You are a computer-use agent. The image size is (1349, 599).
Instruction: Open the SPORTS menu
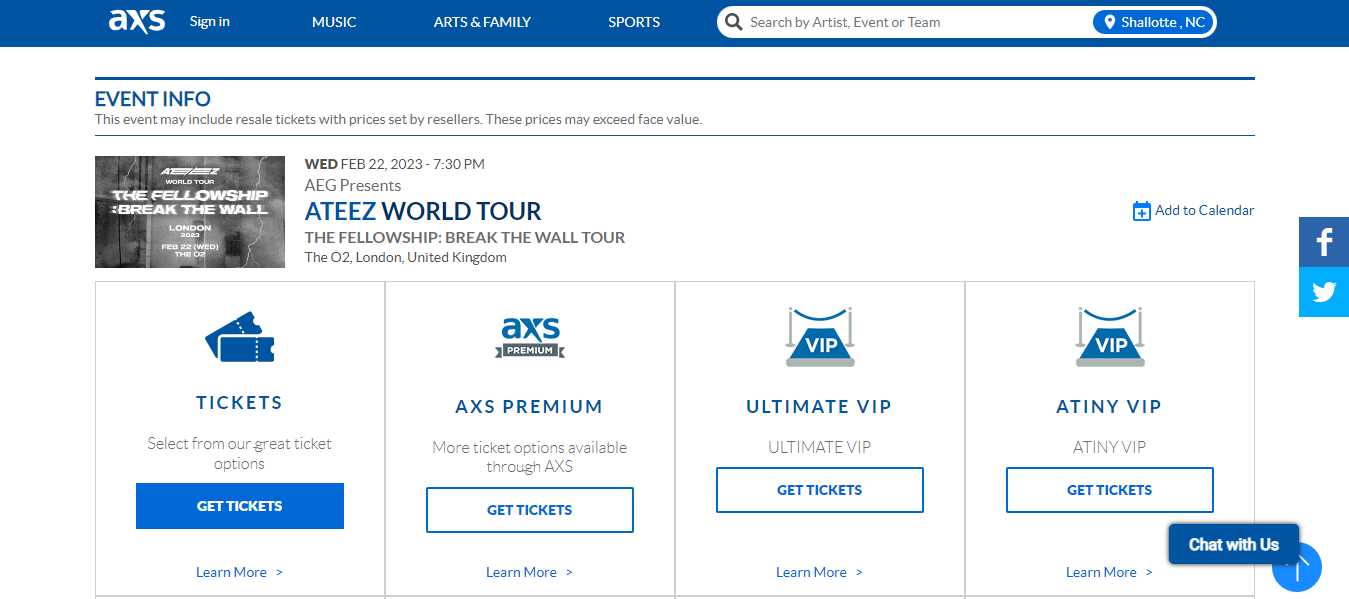click(633, 21)
